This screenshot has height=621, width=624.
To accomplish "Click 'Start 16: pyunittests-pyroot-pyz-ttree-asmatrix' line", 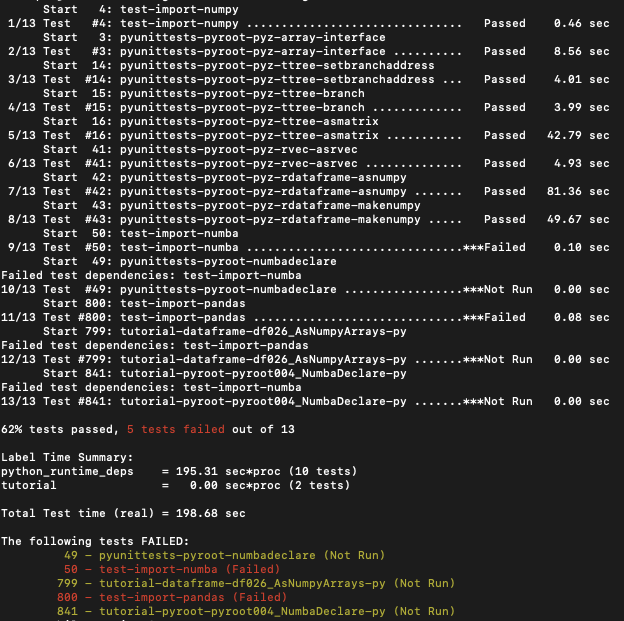I will tap(211, 121).
